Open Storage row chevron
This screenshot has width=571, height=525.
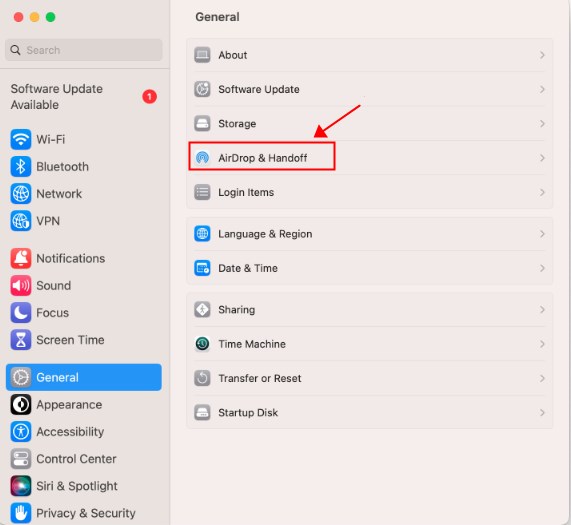[x=542, y=124]
